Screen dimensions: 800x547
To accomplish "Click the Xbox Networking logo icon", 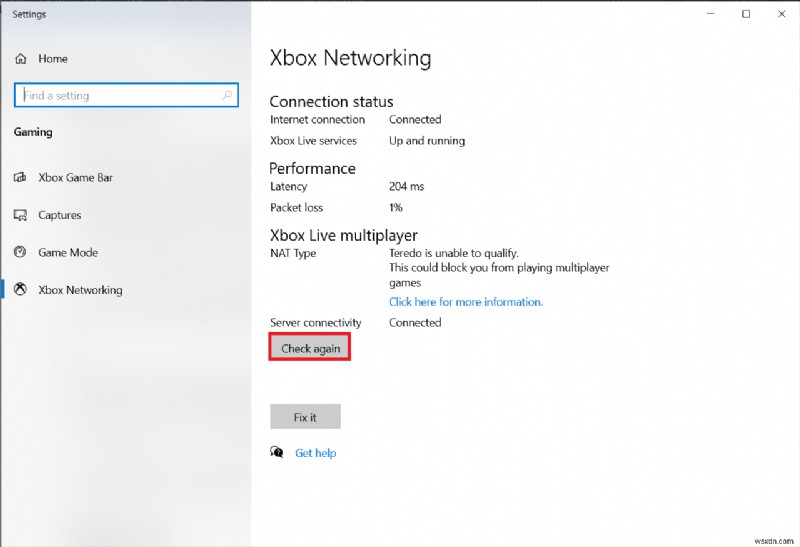I will pos(20,289).
